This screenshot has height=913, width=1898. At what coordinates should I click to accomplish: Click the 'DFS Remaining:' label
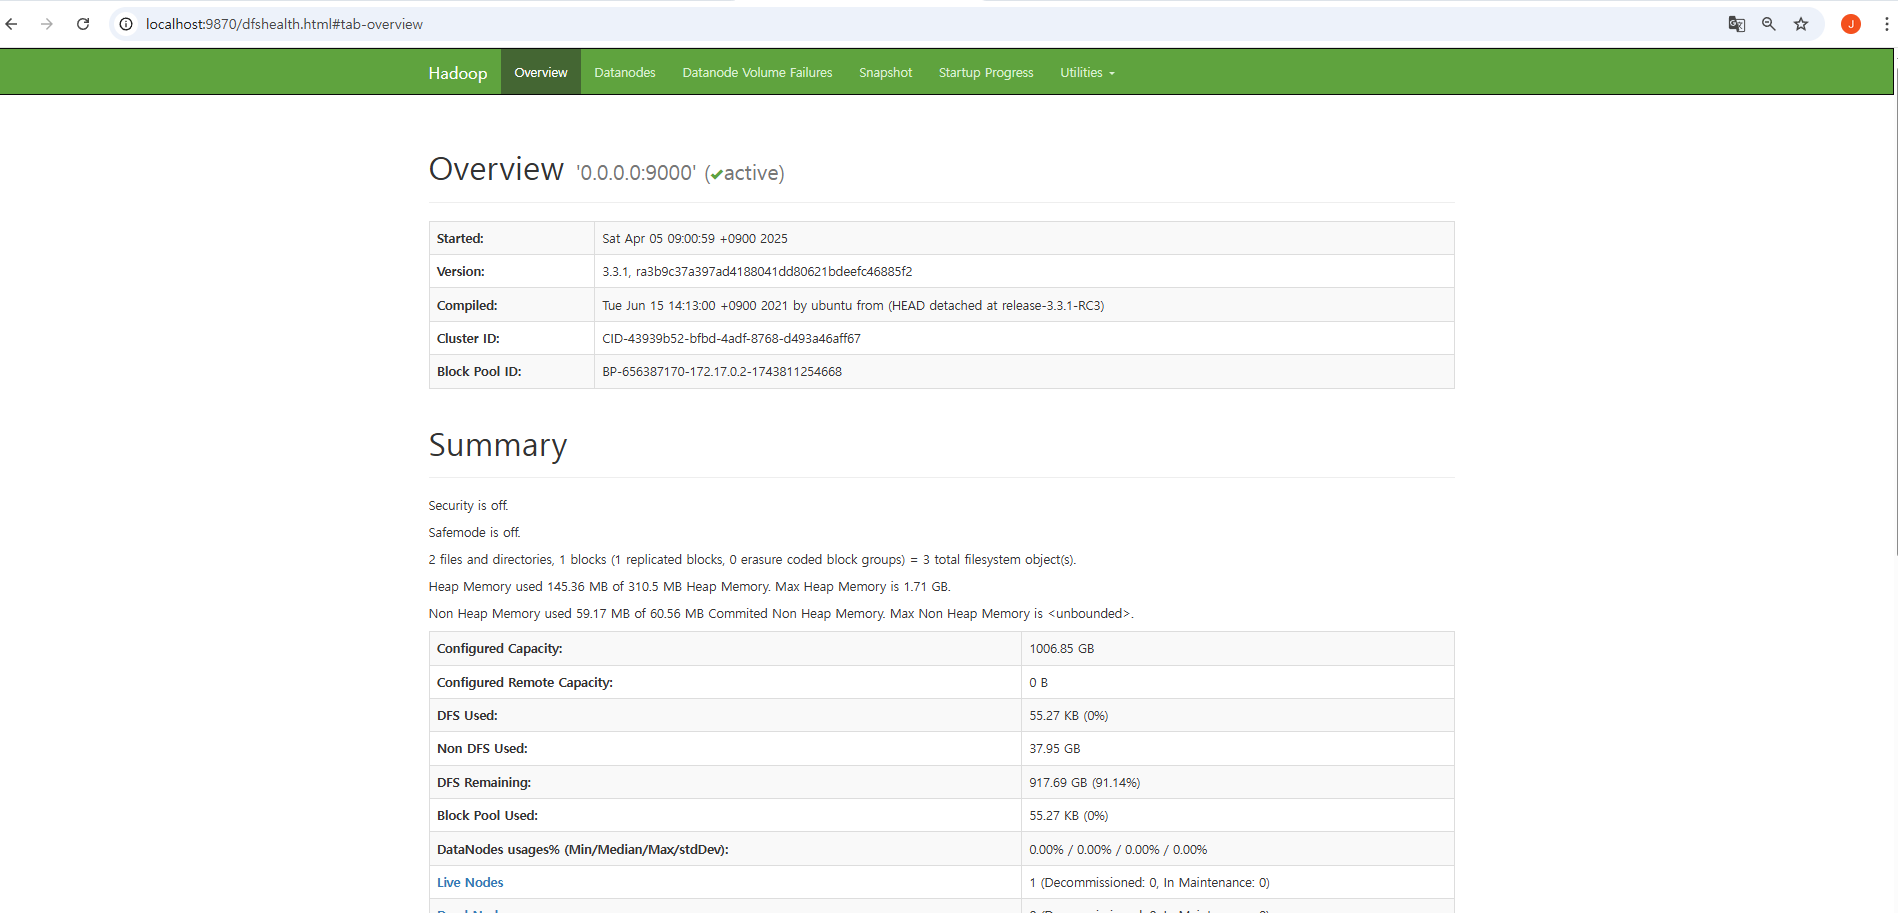tap(484, 782)
